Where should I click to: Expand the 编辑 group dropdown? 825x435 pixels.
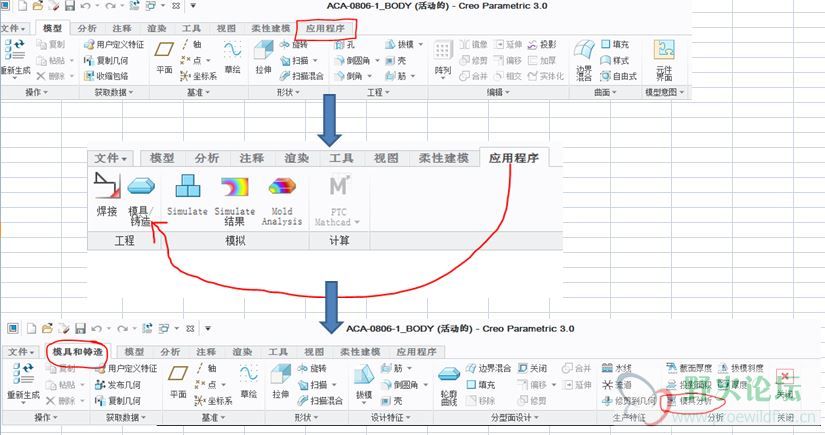pyautogui.click(x=498, y=93)
